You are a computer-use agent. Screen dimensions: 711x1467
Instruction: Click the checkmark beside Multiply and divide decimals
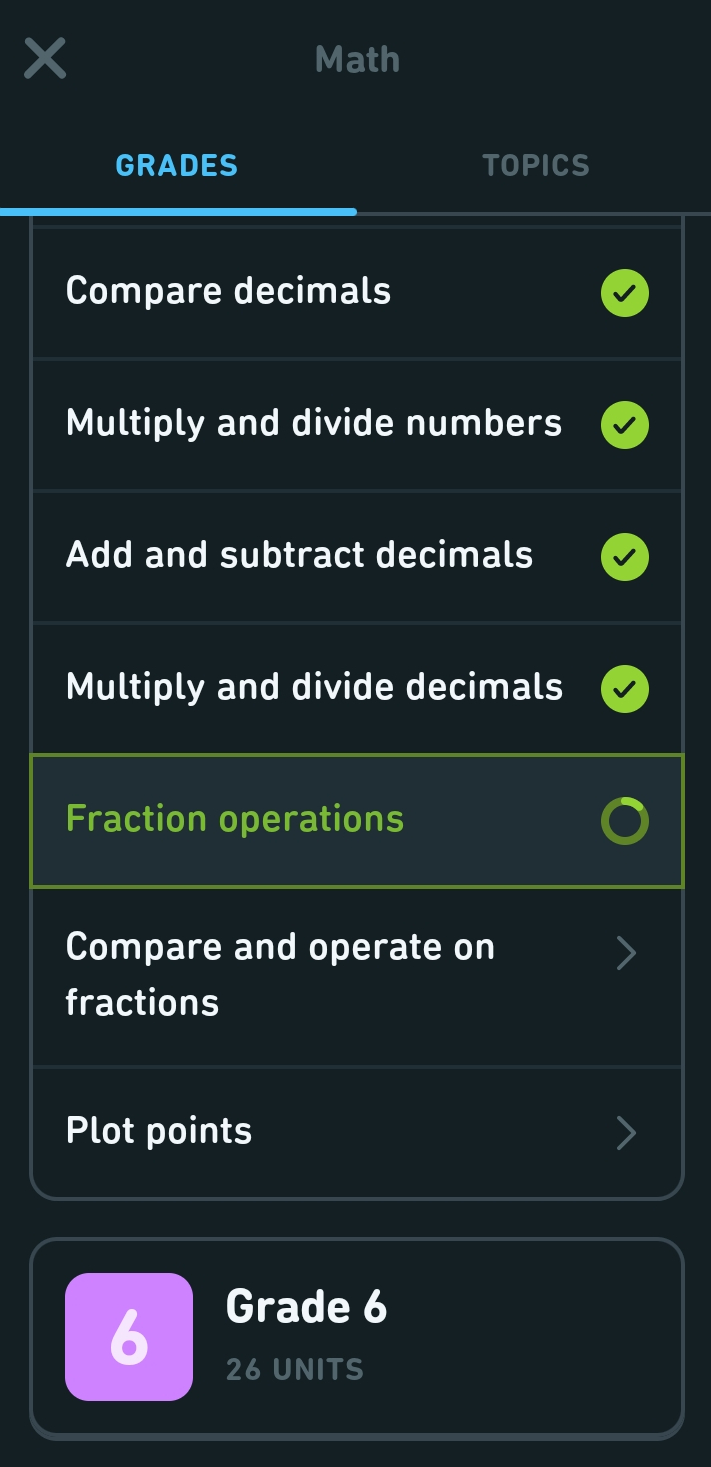coord(625,688)
